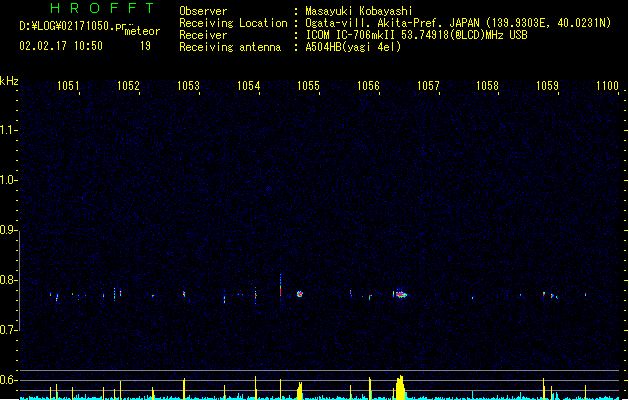Click time axis label 1100
Image resolution: width=629 pixels, height=400 pixels.
coord(607,85)
